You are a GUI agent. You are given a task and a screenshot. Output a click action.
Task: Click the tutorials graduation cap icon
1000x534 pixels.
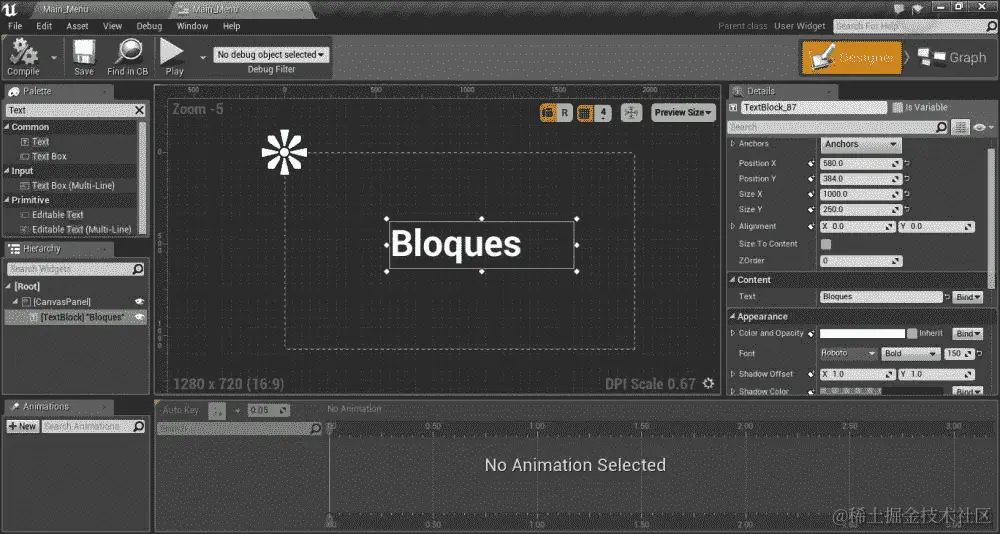(x=918, y=8)
